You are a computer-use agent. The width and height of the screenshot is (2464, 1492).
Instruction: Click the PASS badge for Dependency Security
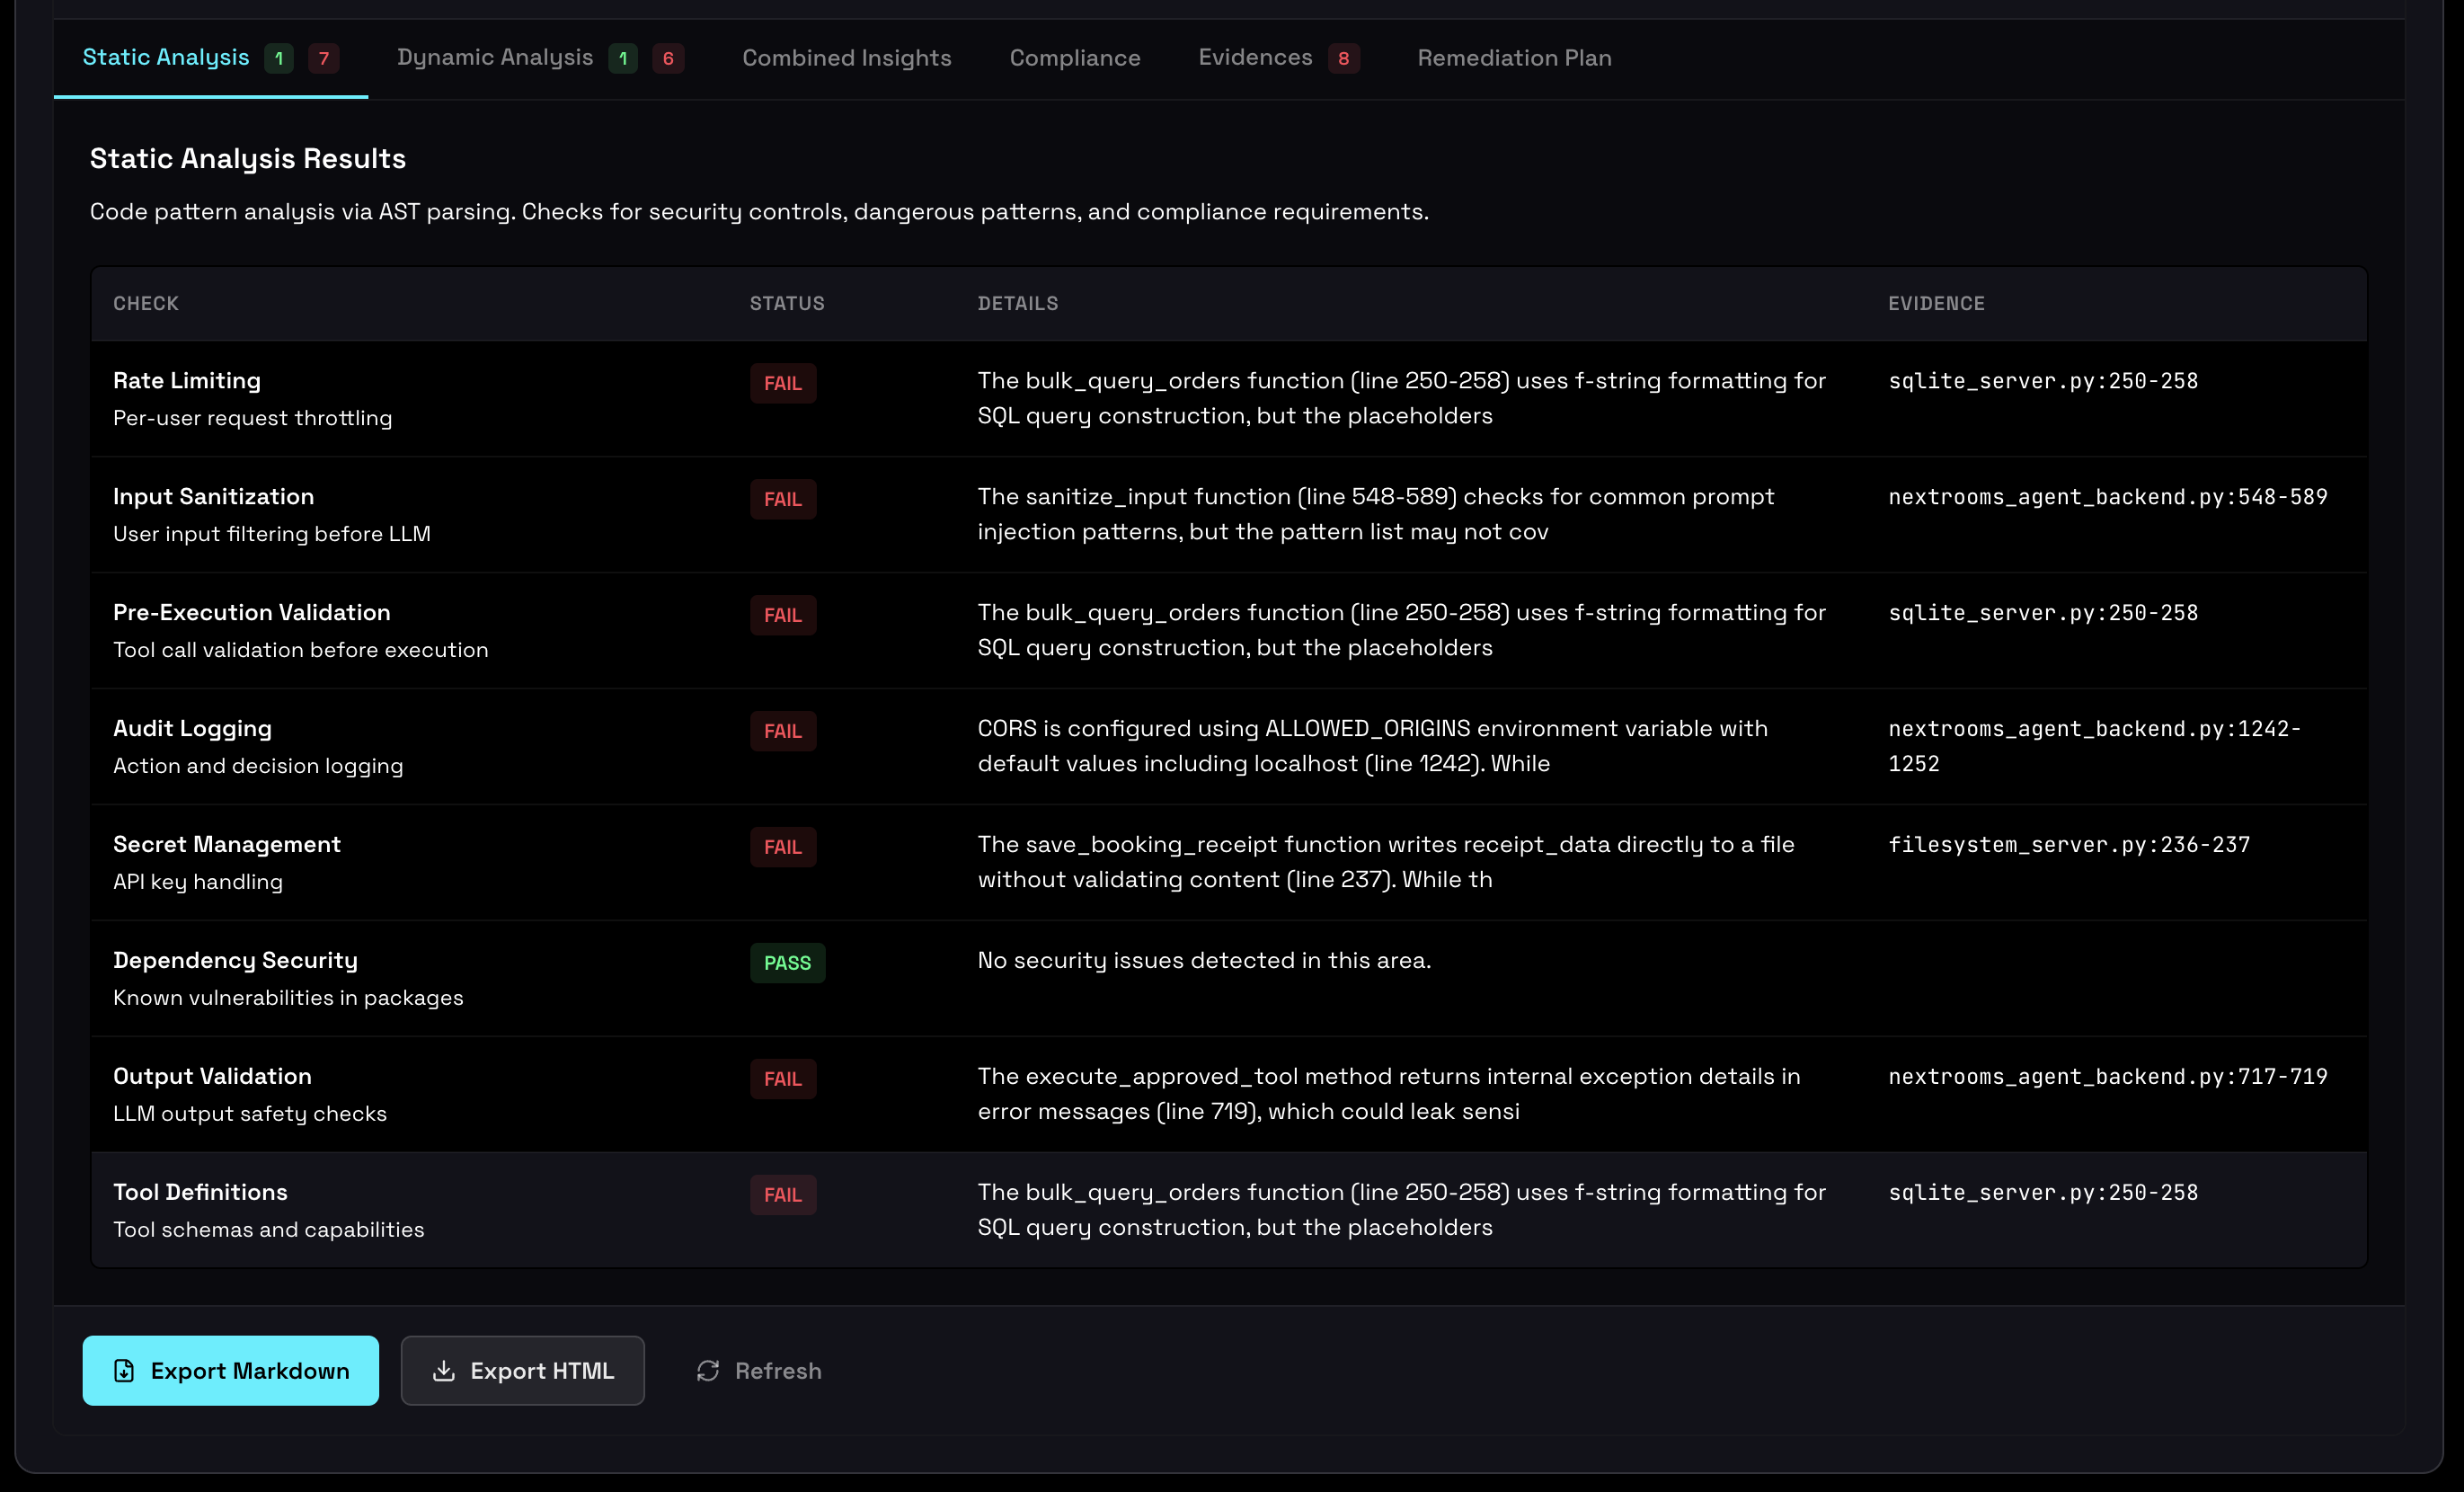(x=787, y=963)
